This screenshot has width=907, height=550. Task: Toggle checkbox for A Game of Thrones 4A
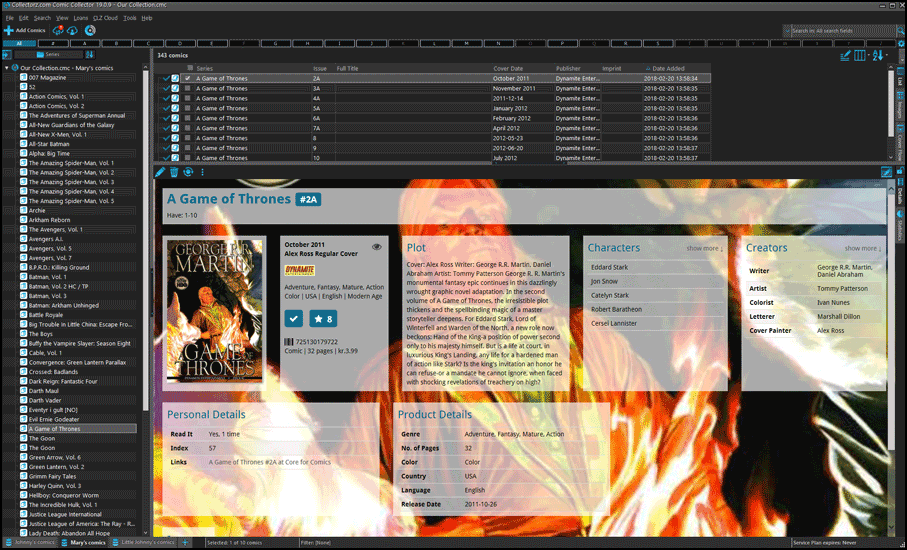coord(187,98)
